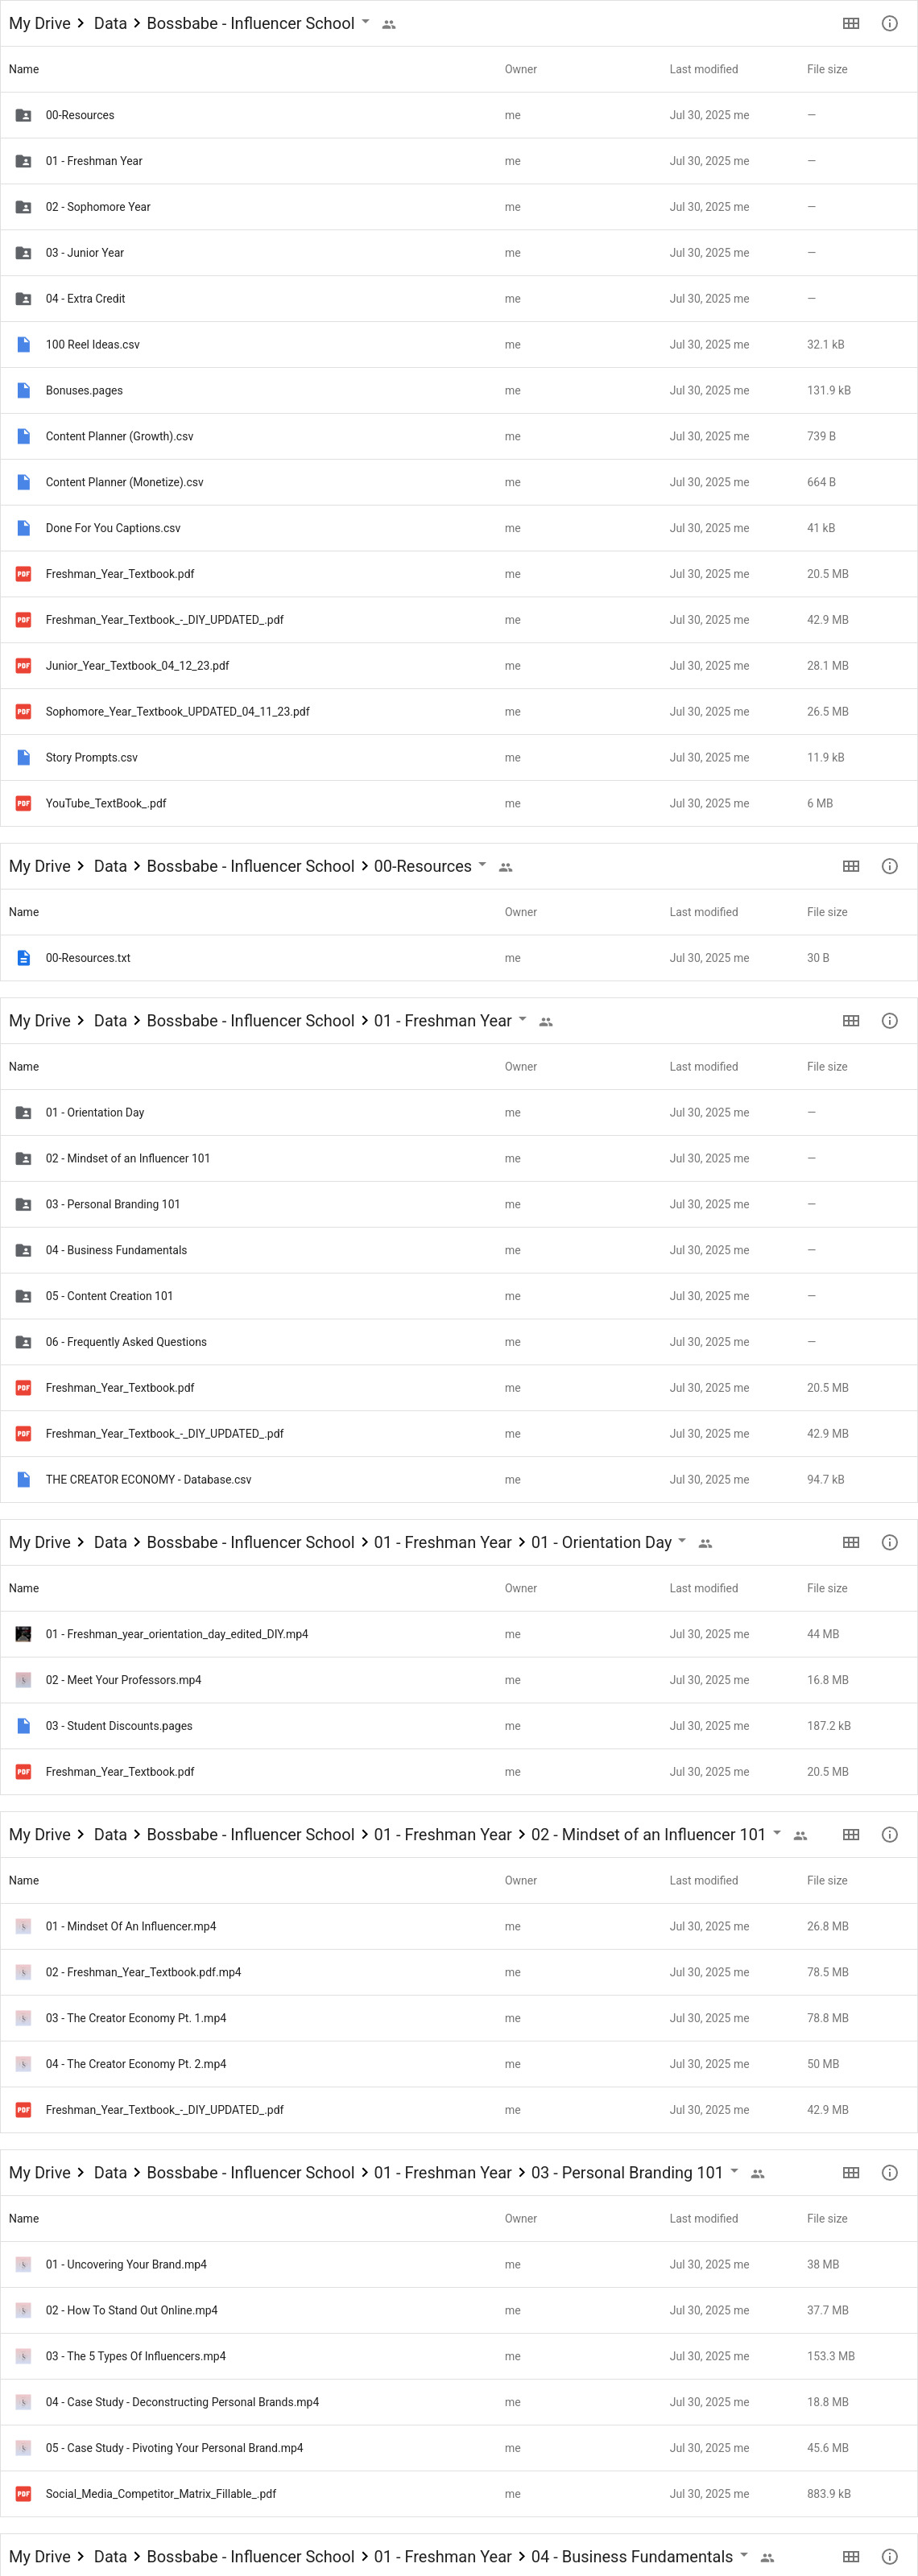
Task: Sort by Last modified in the 01 - Freshman Year list
Action: (704, 1067)
